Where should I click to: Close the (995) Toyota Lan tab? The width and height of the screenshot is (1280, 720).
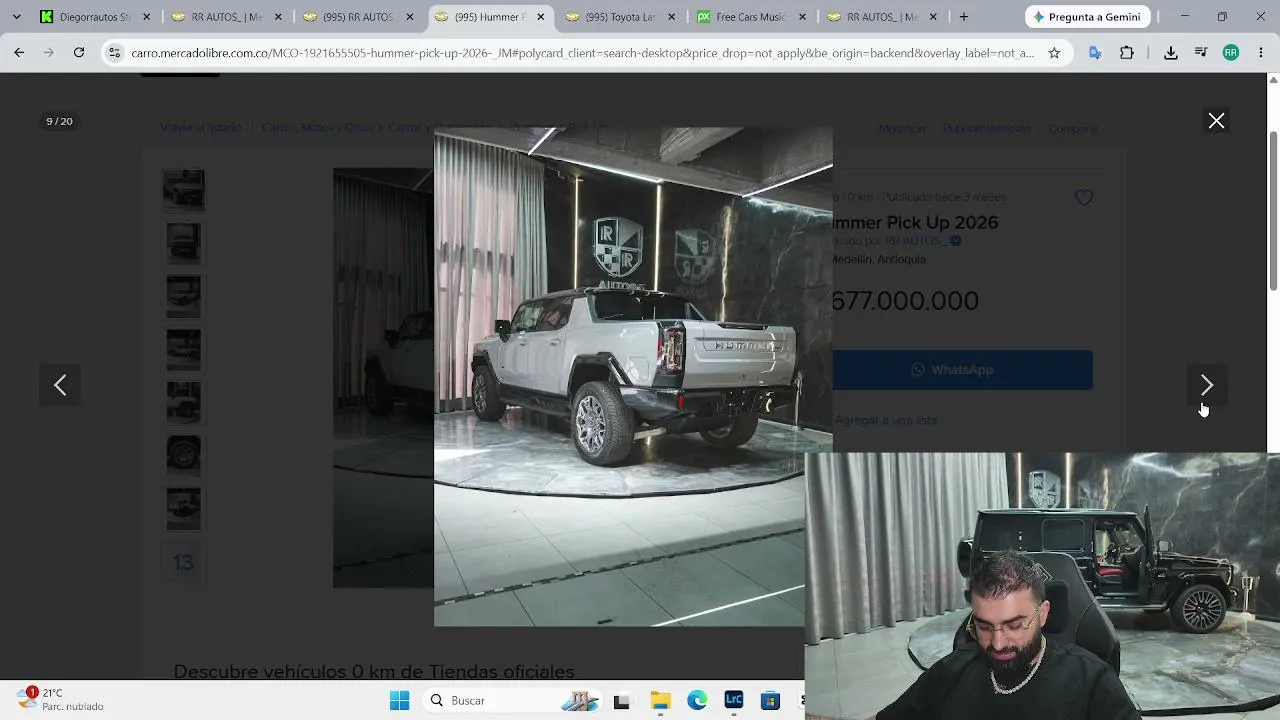point(672,17)
